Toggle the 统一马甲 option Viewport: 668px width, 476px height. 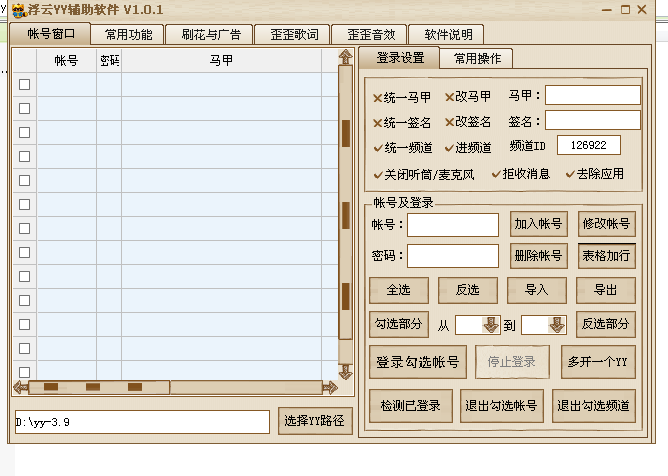402,98
